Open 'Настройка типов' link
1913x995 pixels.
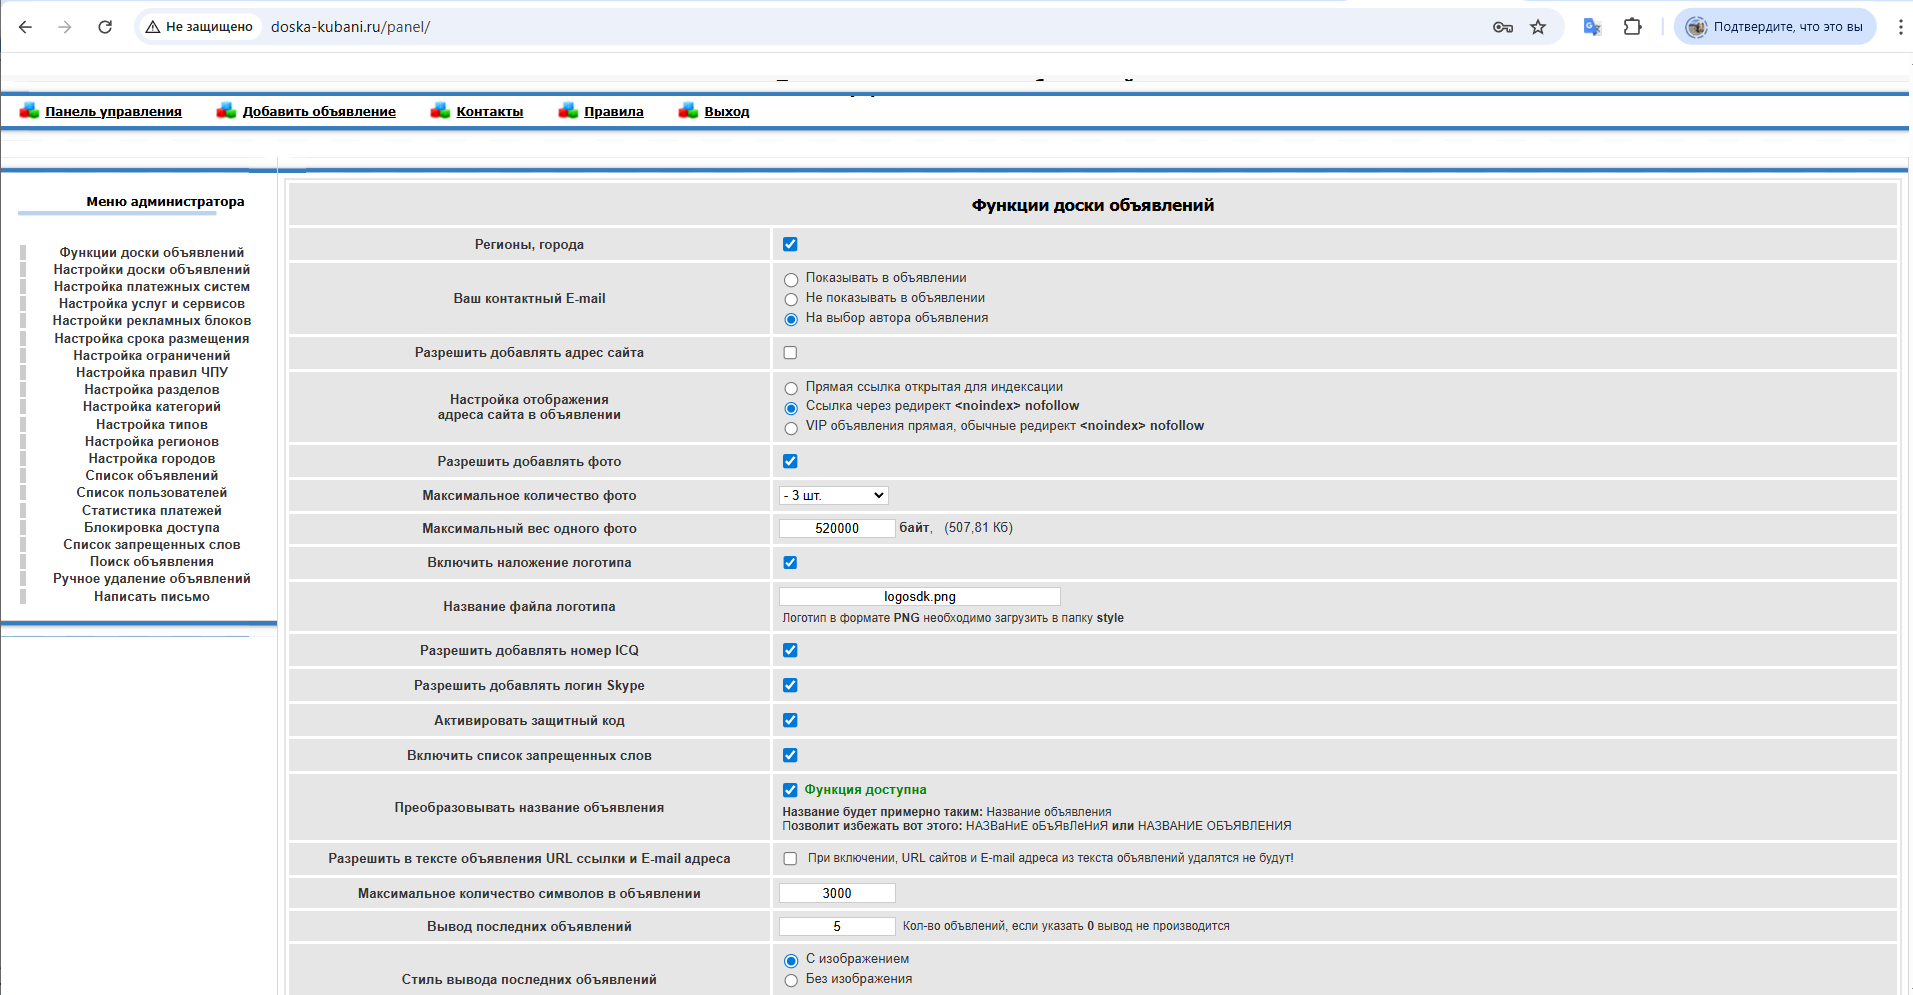pos(152,424)
